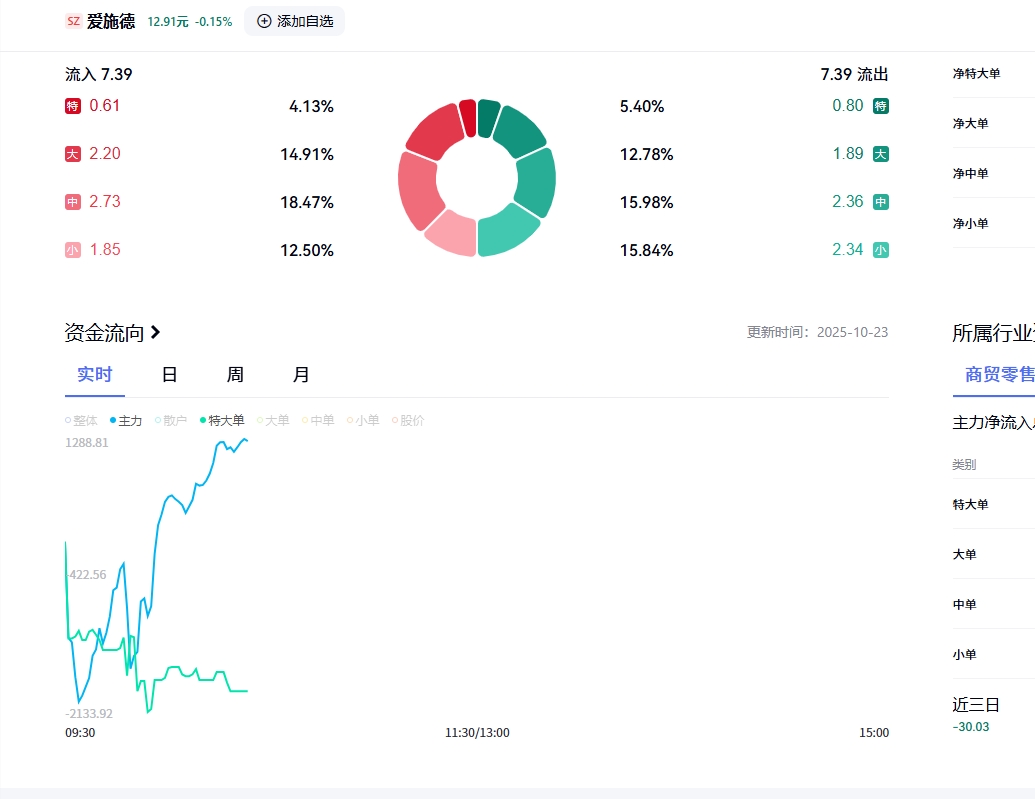1035x799 pixels.
Task: Select the 月 tab
Action: [x=301, y=375]
